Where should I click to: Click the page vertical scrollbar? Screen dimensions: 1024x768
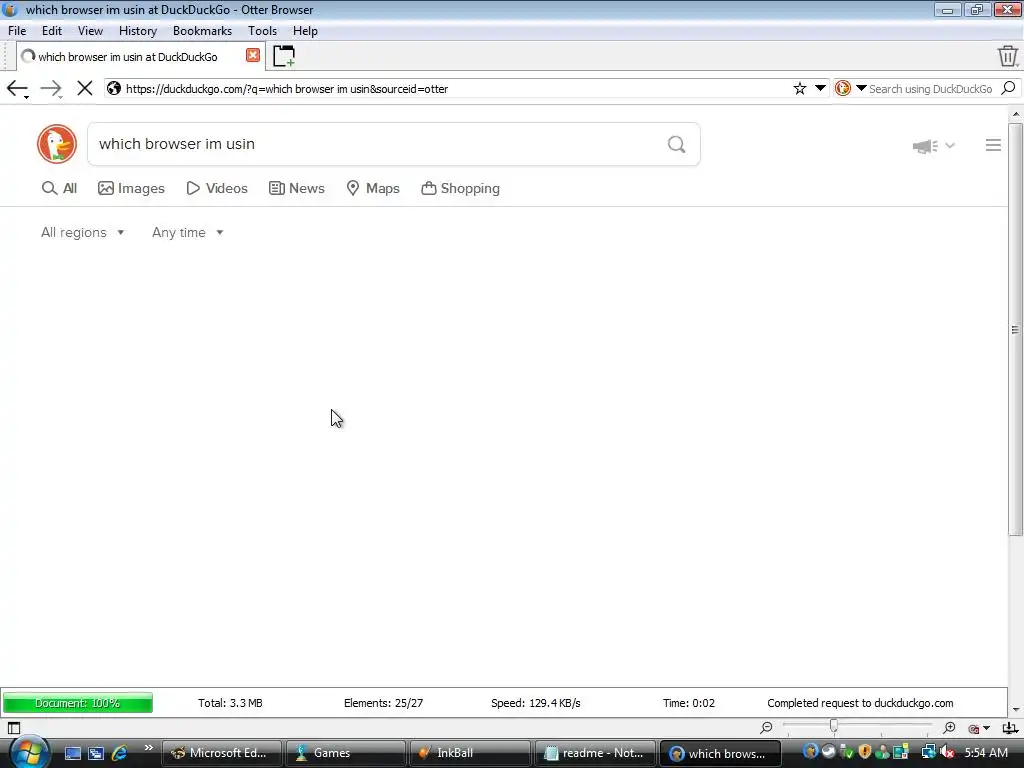click(1016, 329)
